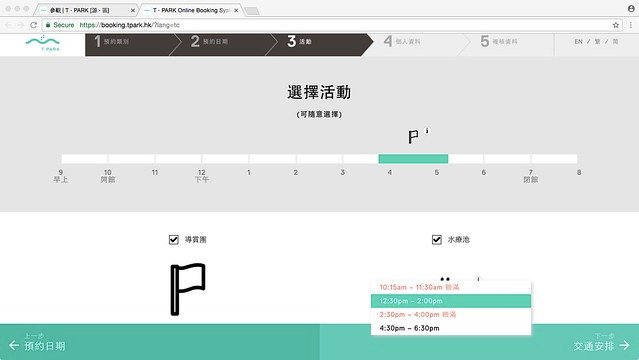The width and height of the screenshot is (639, 360).
Task: Click the flag icon above the timeline
Action: 413,137
